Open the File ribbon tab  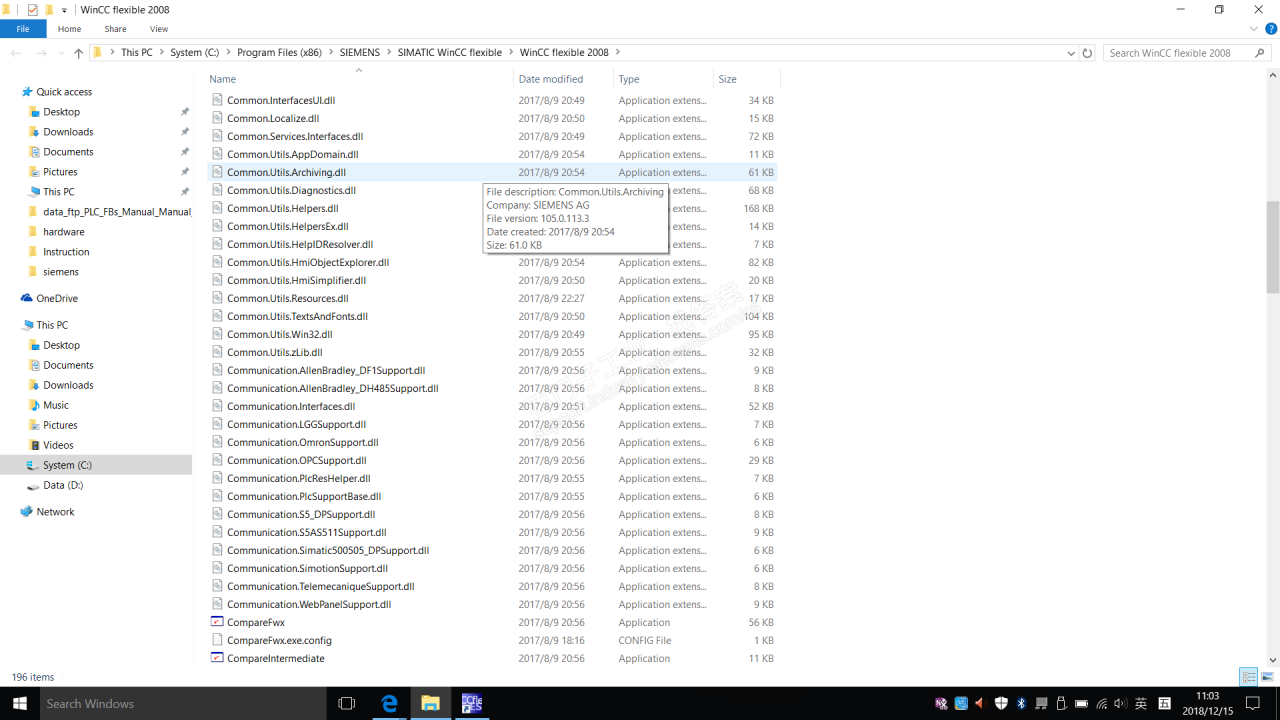22,29
